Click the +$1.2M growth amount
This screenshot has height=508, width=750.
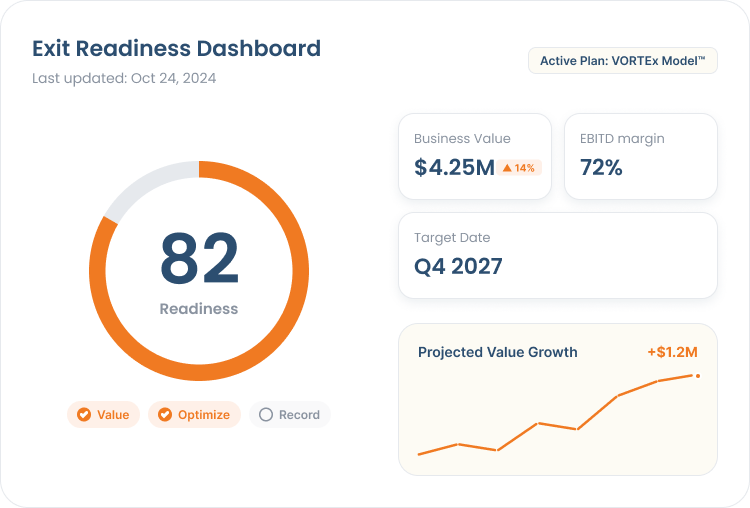tap(672, 352)
